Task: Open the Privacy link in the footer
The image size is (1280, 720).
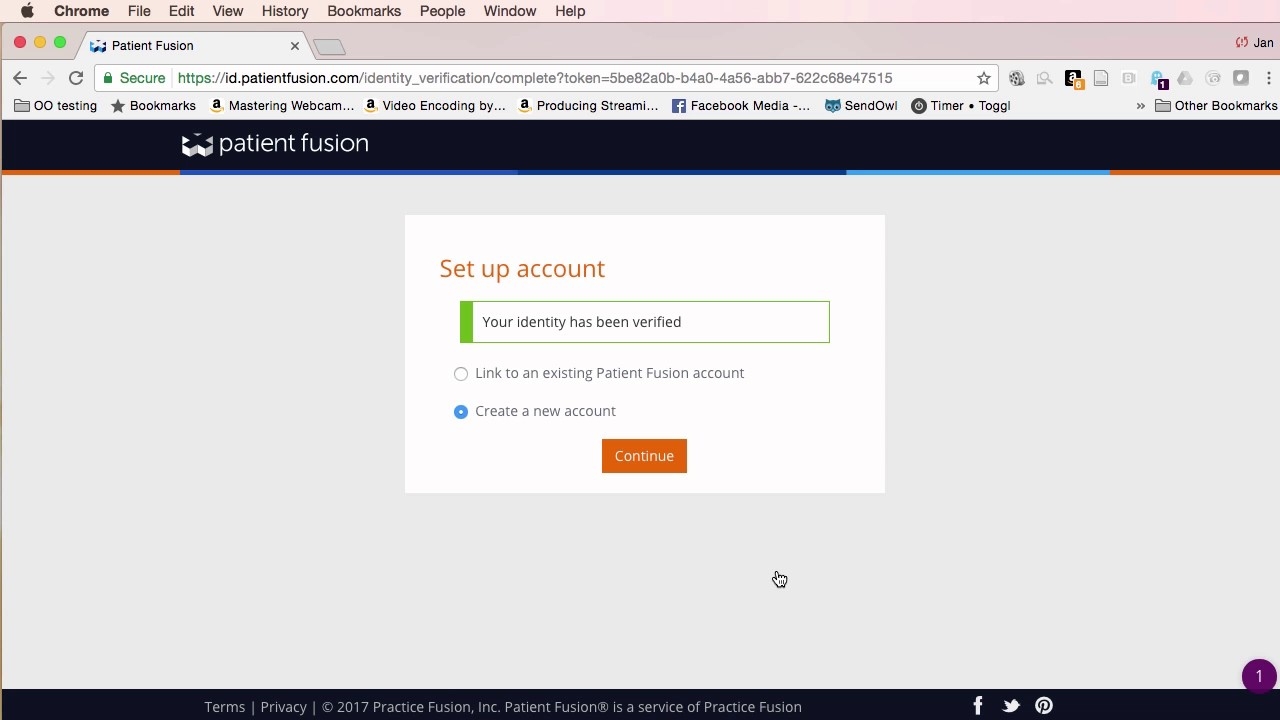Action: tap(283, 706)
